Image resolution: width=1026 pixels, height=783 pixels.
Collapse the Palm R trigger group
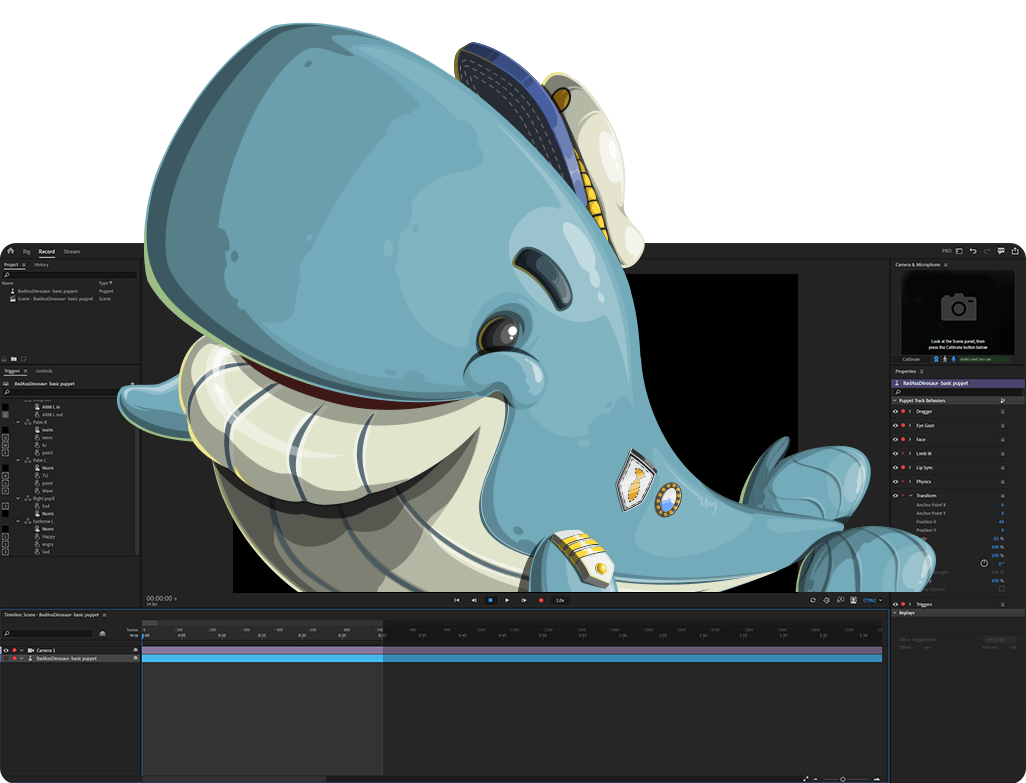click(19, 422)
